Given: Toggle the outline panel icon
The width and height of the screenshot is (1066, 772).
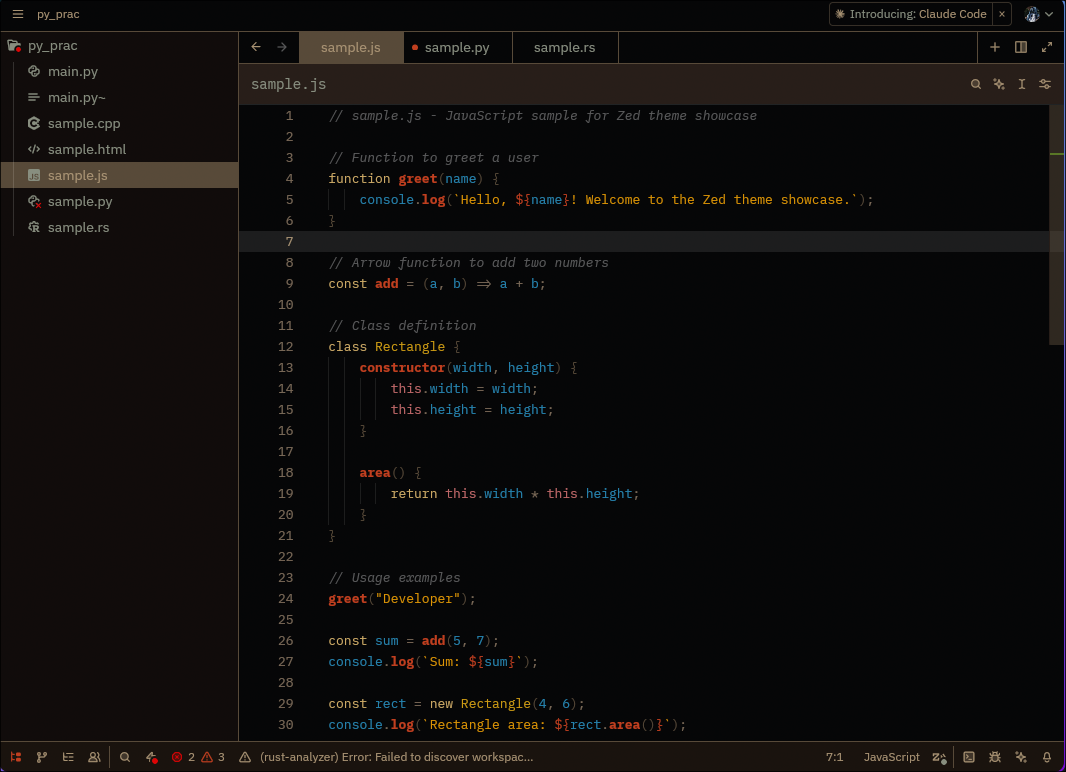Looking at the screenshot, I should (x=68, y=757).
